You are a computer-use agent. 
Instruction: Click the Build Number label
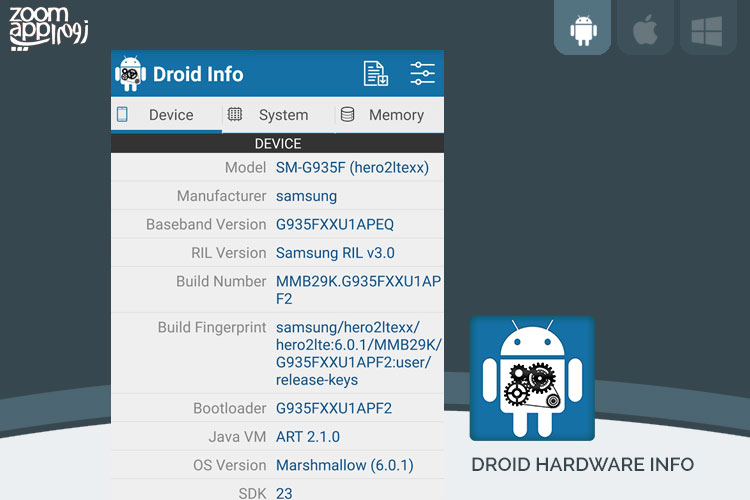pos(221,281)
